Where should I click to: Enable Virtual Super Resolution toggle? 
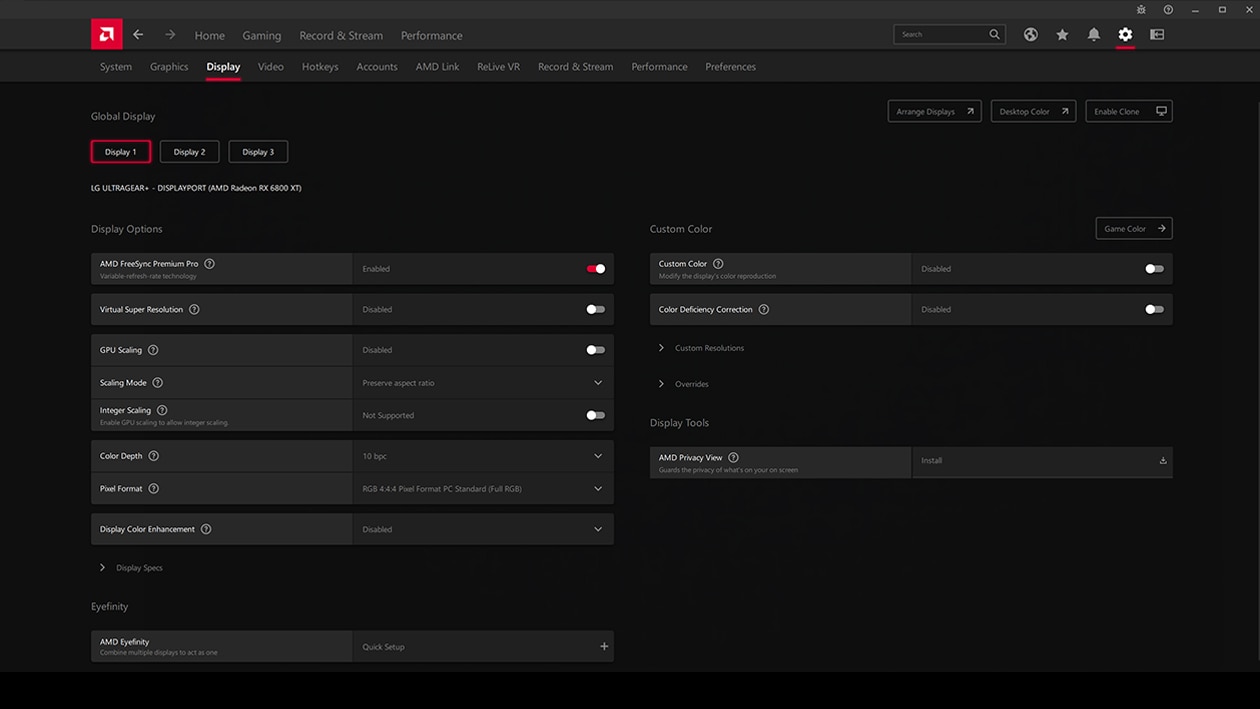[x=596, y=309]
